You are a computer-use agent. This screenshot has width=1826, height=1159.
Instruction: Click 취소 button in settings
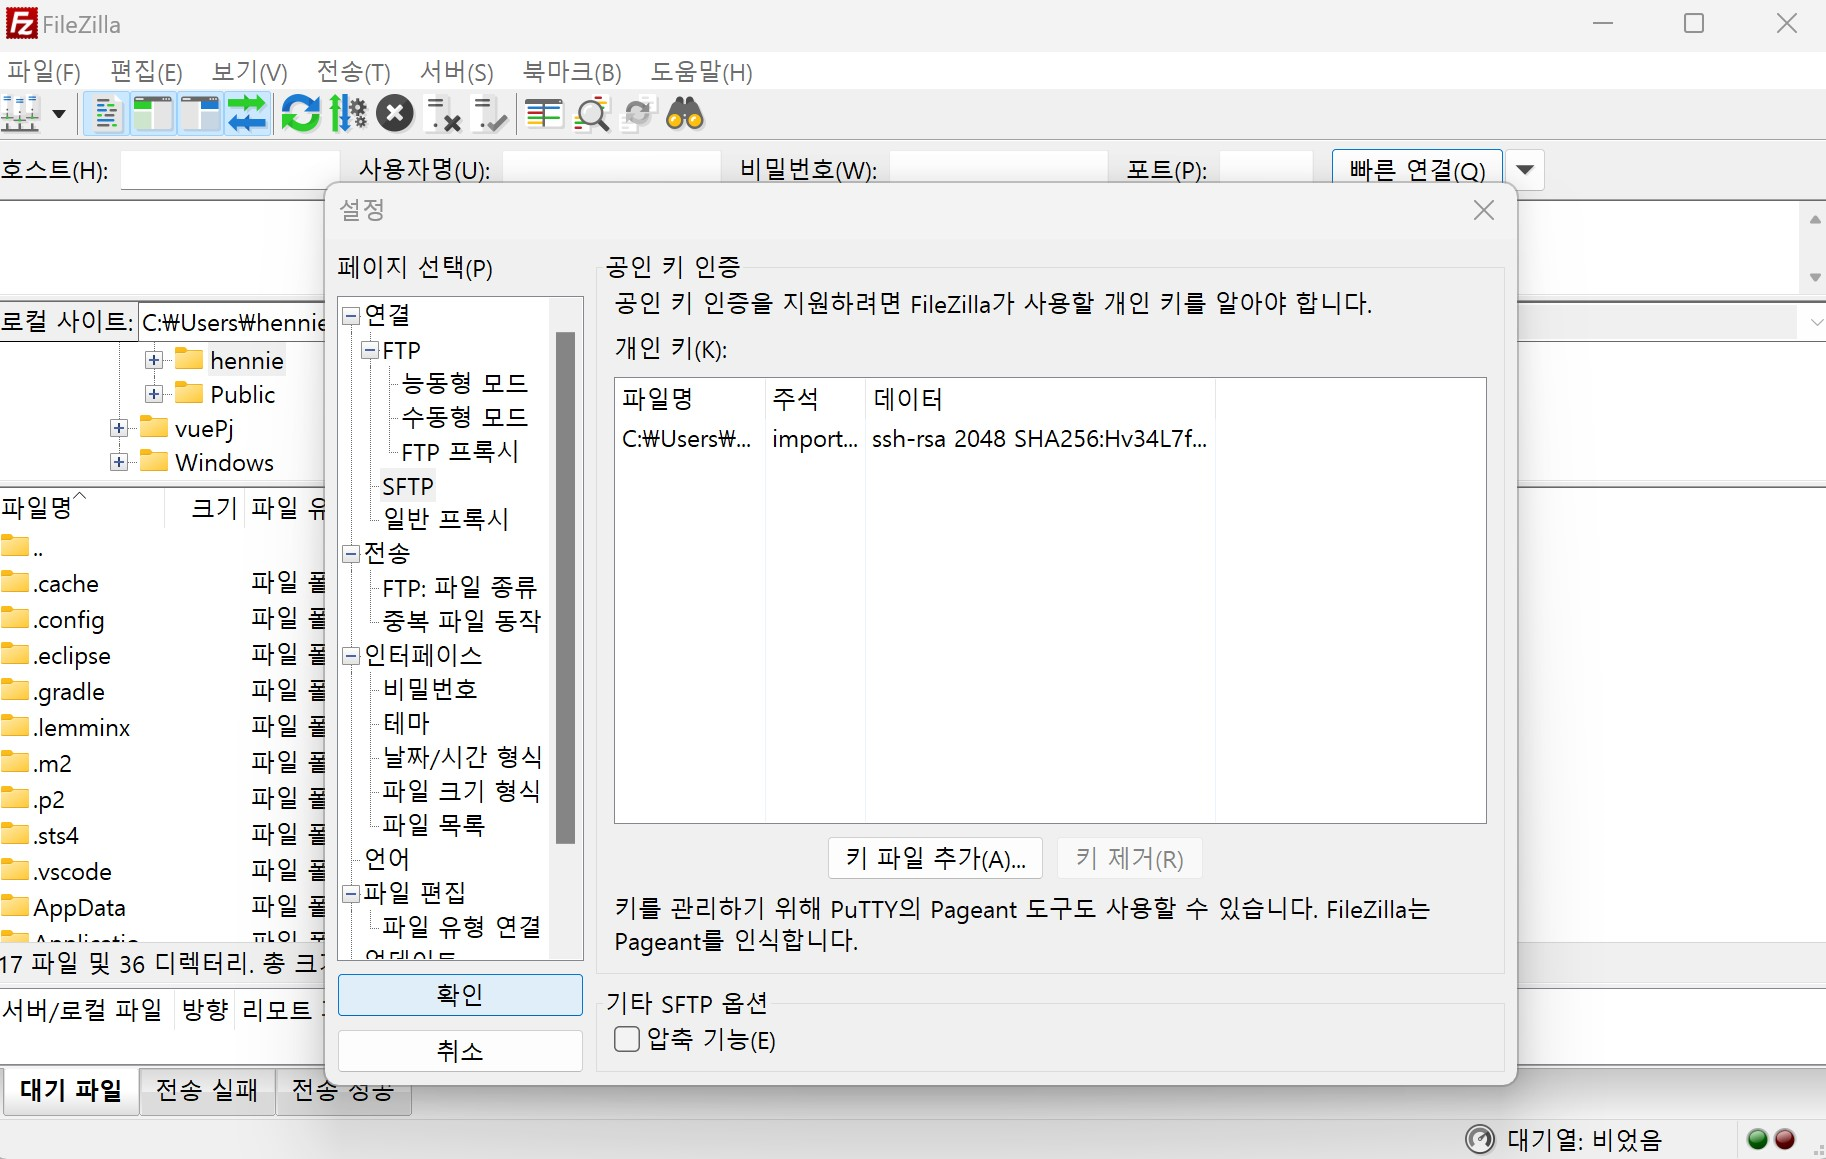(x=460, y=1051)
